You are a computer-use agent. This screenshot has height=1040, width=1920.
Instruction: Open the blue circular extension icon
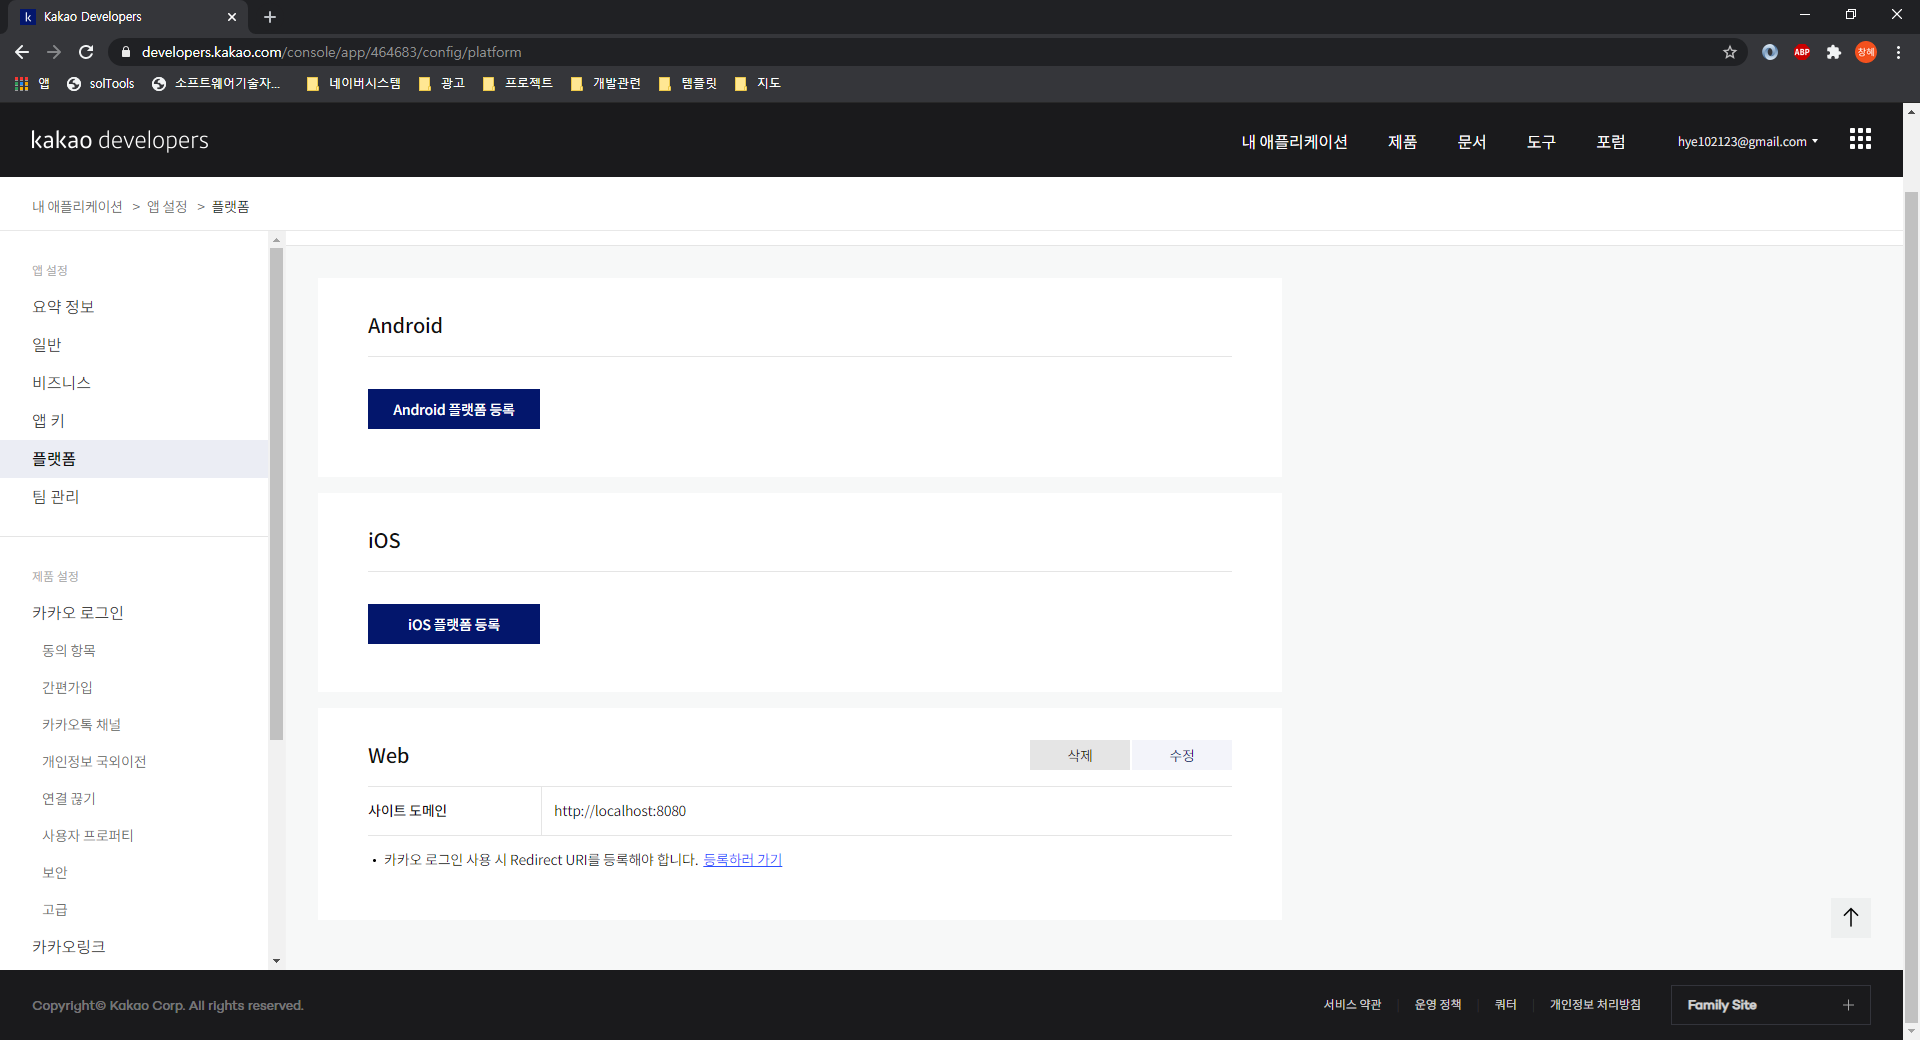[x=1770, y=52]
